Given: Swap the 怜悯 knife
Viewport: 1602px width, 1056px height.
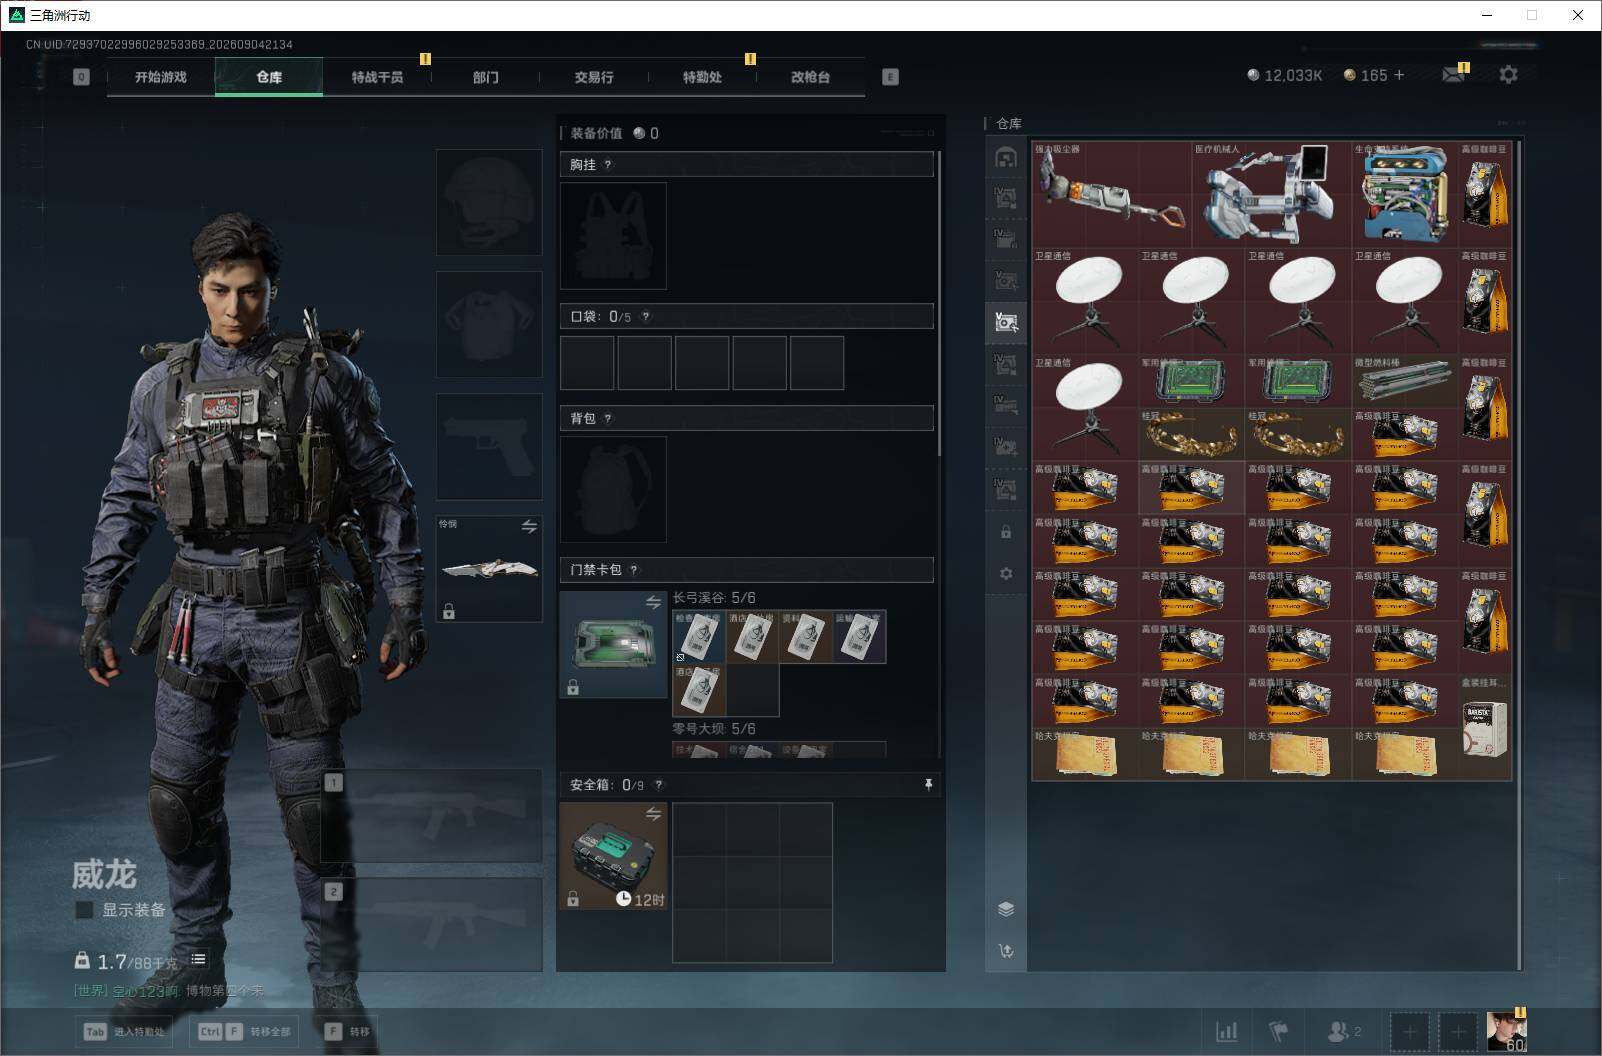Looking at the screenshot, I should click(529, 526).
